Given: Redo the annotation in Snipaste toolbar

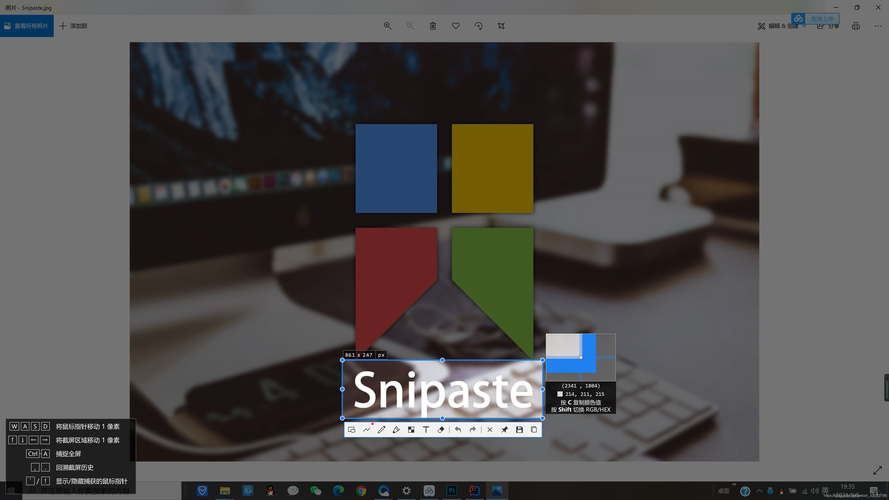Looking at the screenshot, I should coord(472,430).
